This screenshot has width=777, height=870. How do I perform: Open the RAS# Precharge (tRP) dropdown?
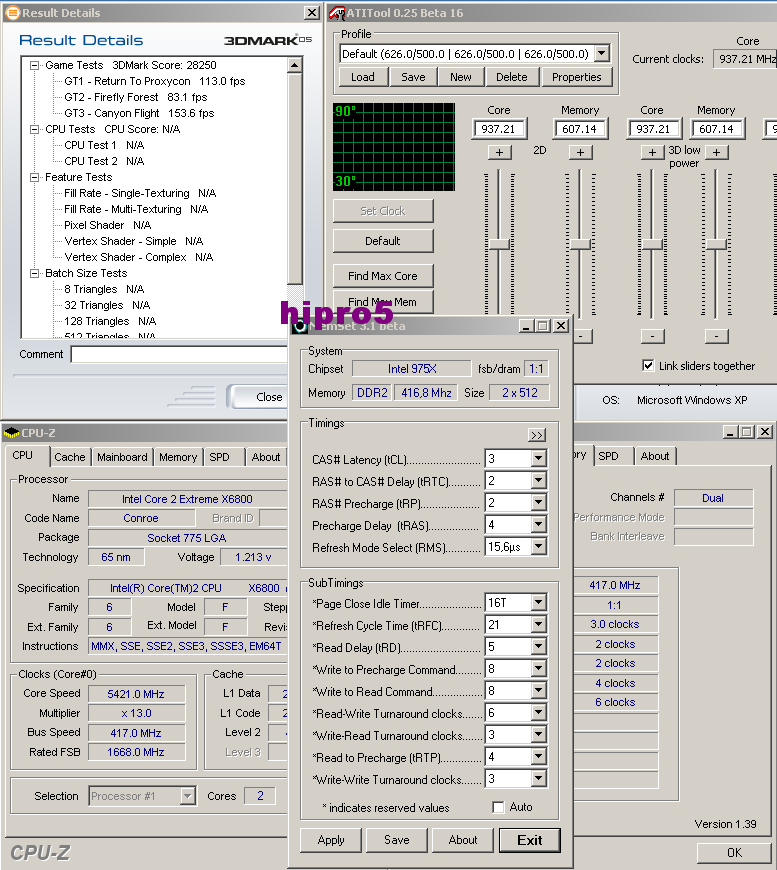tap(538, 503)
